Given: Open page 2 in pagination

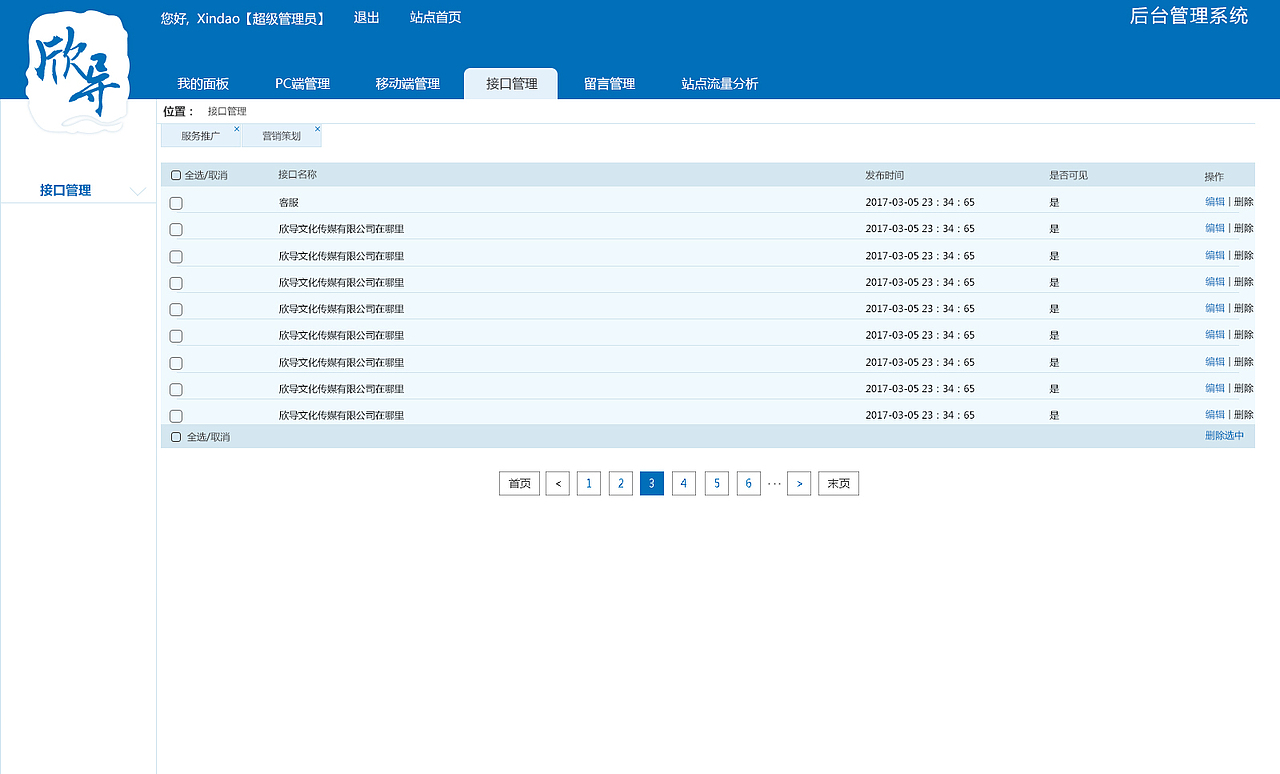Looking at the screenshot, I should (621, 484).
